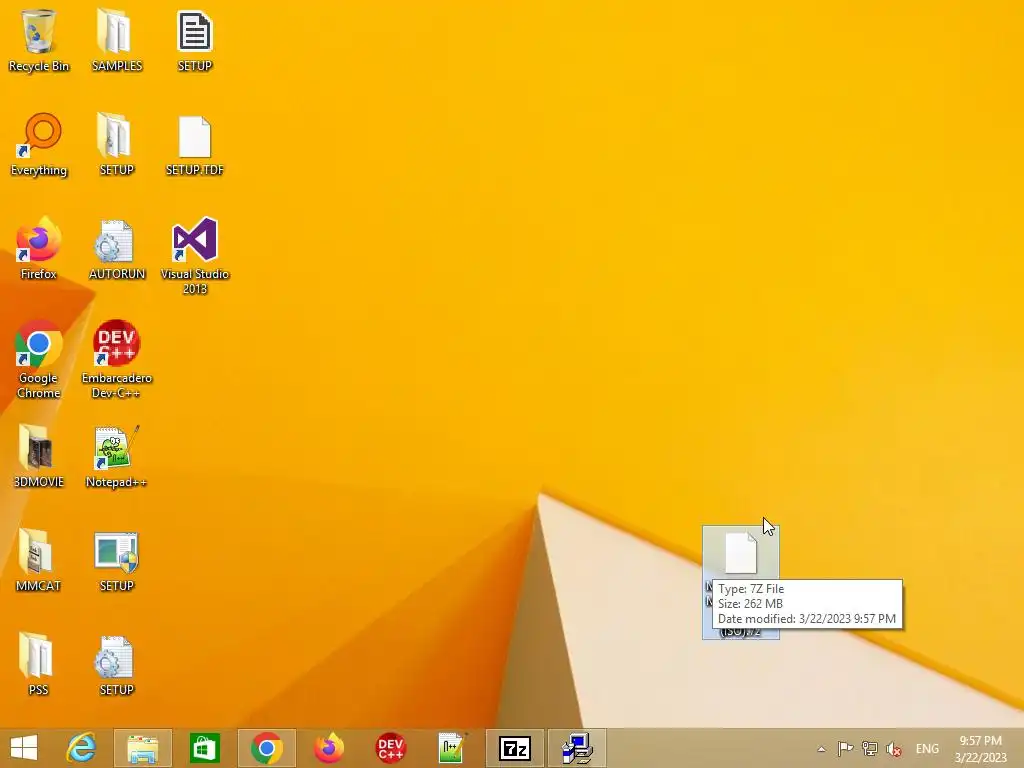Select the Firefox desktop shortcut
Image resolution: width=1024 pixels, height=768 pixels.
(39, 248)
